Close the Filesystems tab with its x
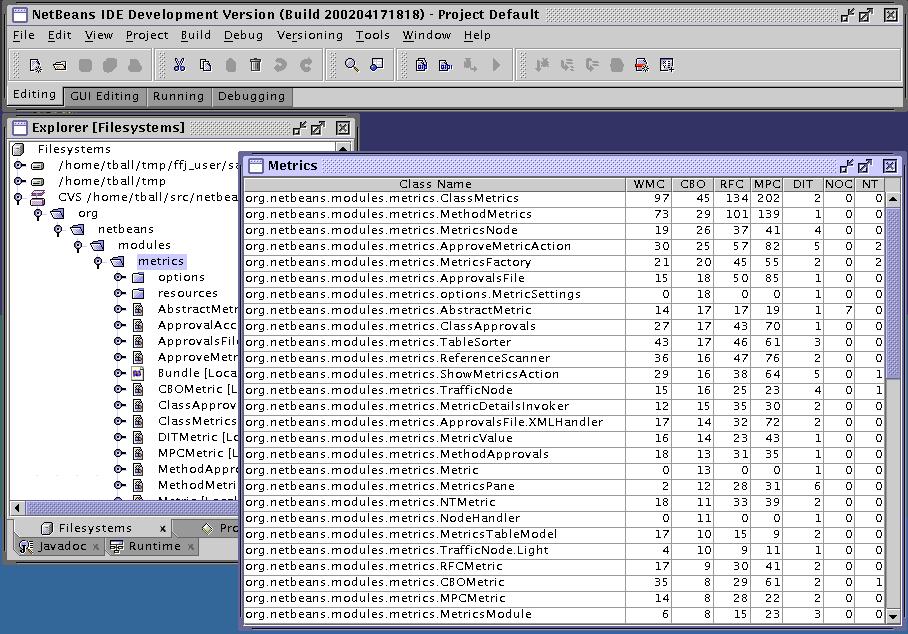908x634 pixels. (x=163, y=528)
